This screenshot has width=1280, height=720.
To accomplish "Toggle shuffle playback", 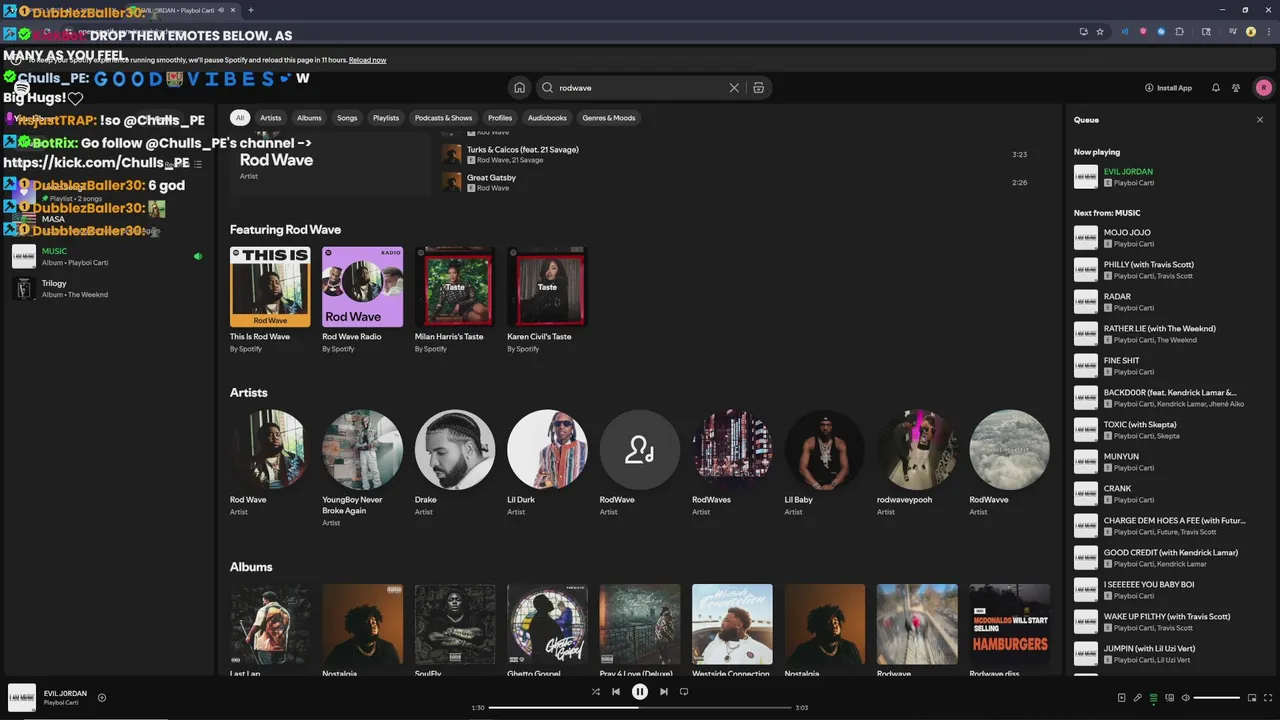I will click(596, 692).
